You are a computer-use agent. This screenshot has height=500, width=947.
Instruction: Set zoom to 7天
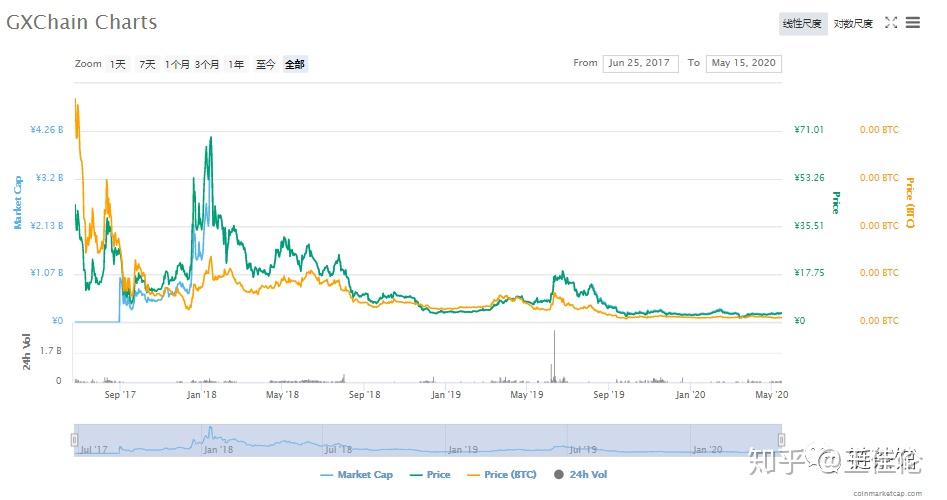147,64
